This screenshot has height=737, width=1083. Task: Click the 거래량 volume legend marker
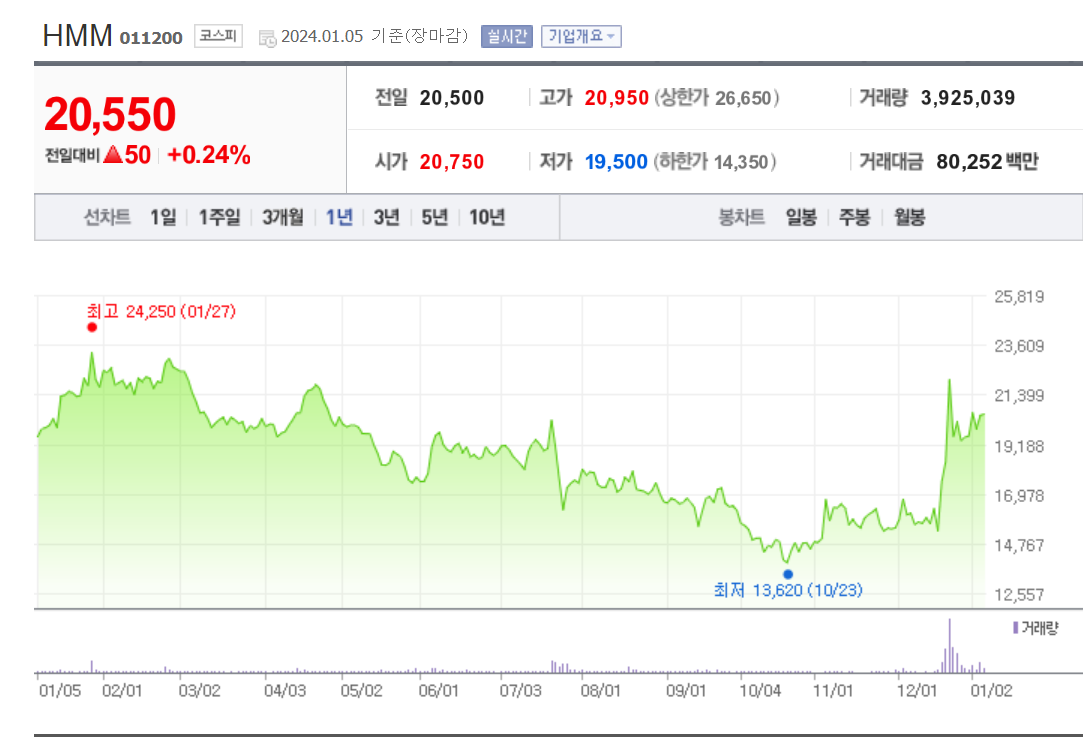point(1015,628)
